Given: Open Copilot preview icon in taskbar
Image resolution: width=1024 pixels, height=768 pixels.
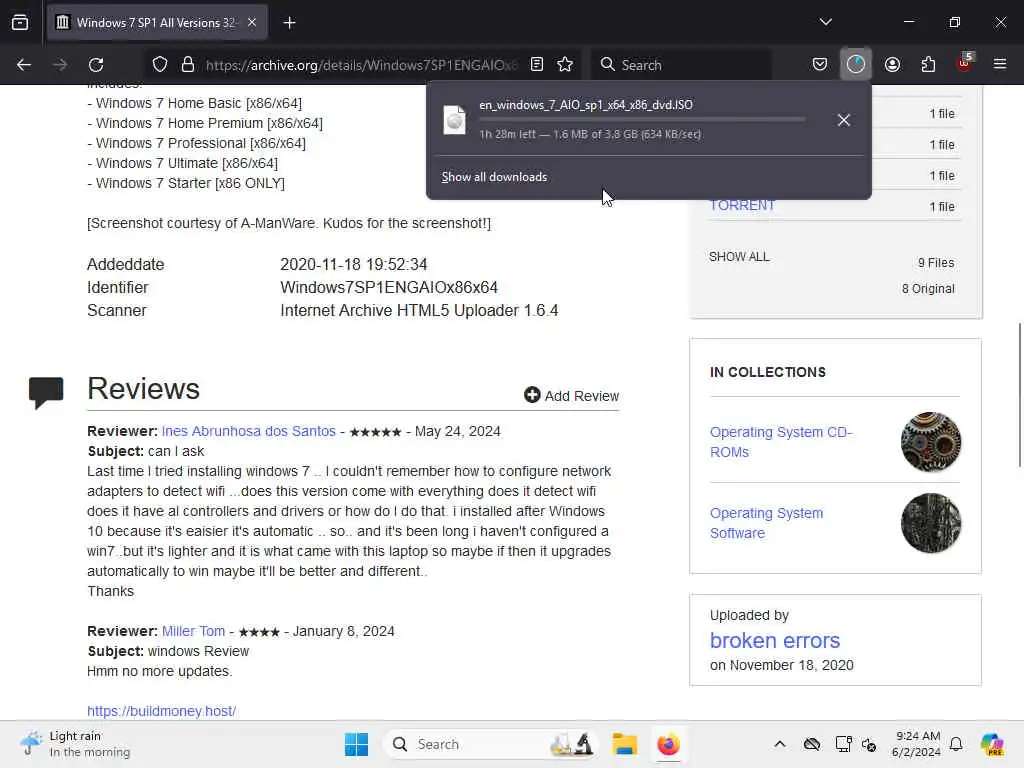Looking at the screenshot, I should [x=992, y=744].
